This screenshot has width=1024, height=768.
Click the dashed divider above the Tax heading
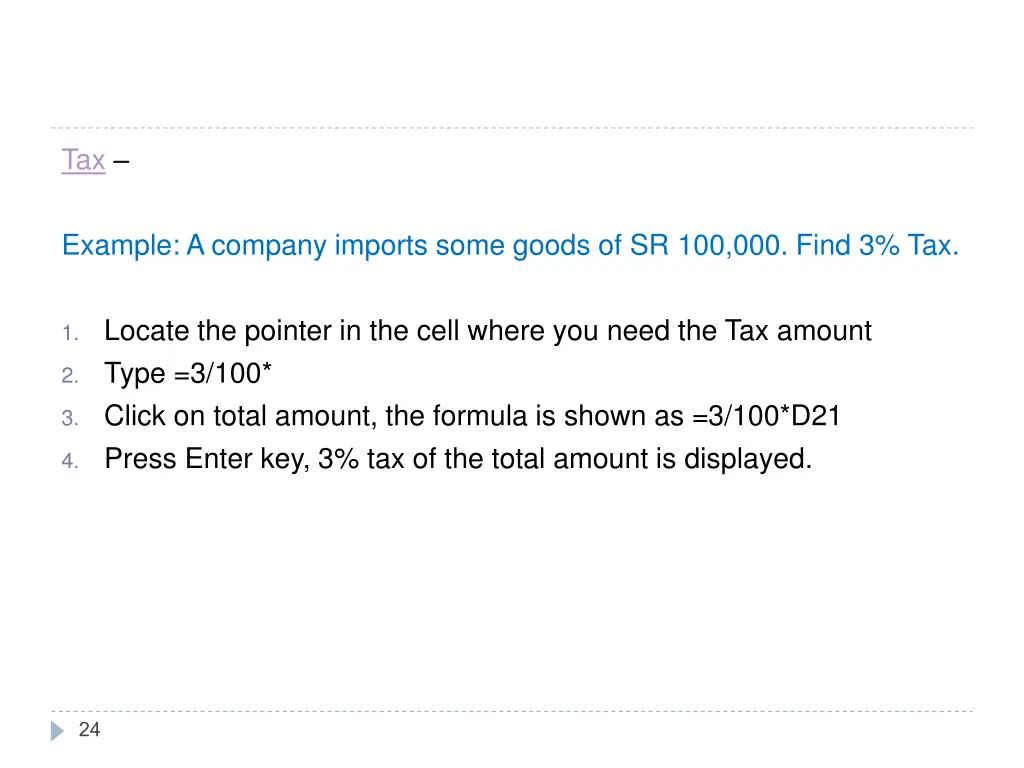tap(512, 128)
